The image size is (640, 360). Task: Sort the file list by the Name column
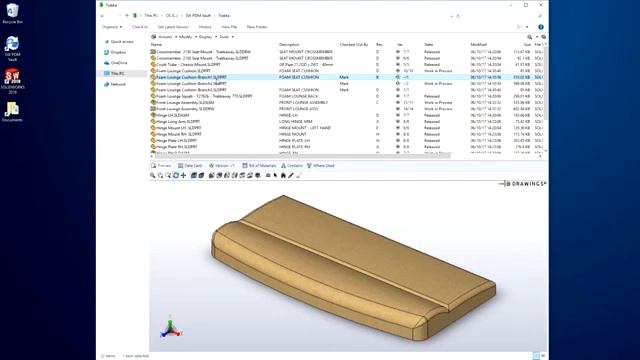(156, 44)
